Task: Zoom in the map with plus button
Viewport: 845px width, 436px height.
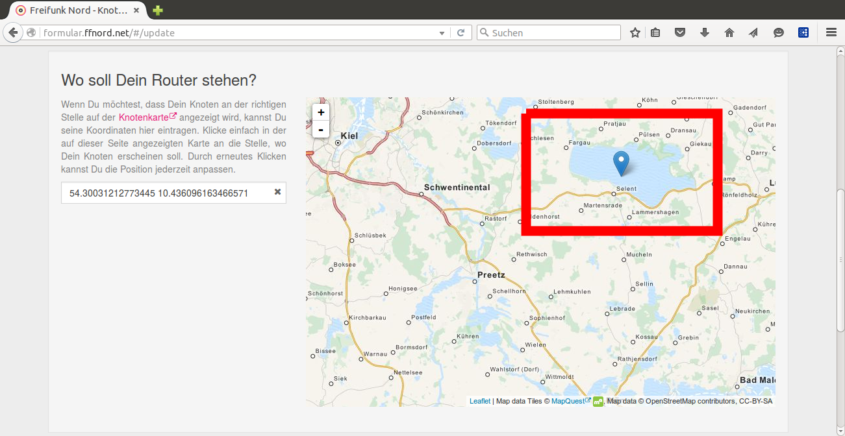Action: click(x=320, y=112)
